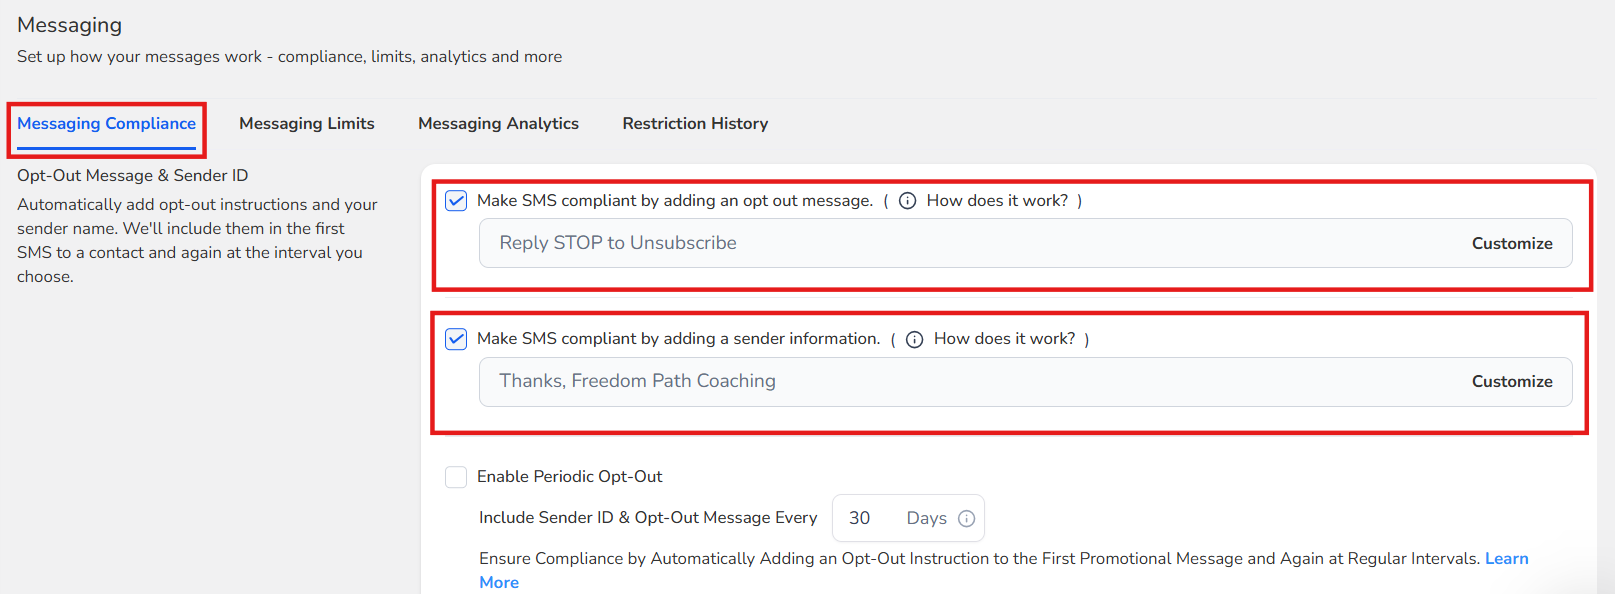Open Learn More link
Viewport: 1615px width, 594px height.
click(1506, 559)
